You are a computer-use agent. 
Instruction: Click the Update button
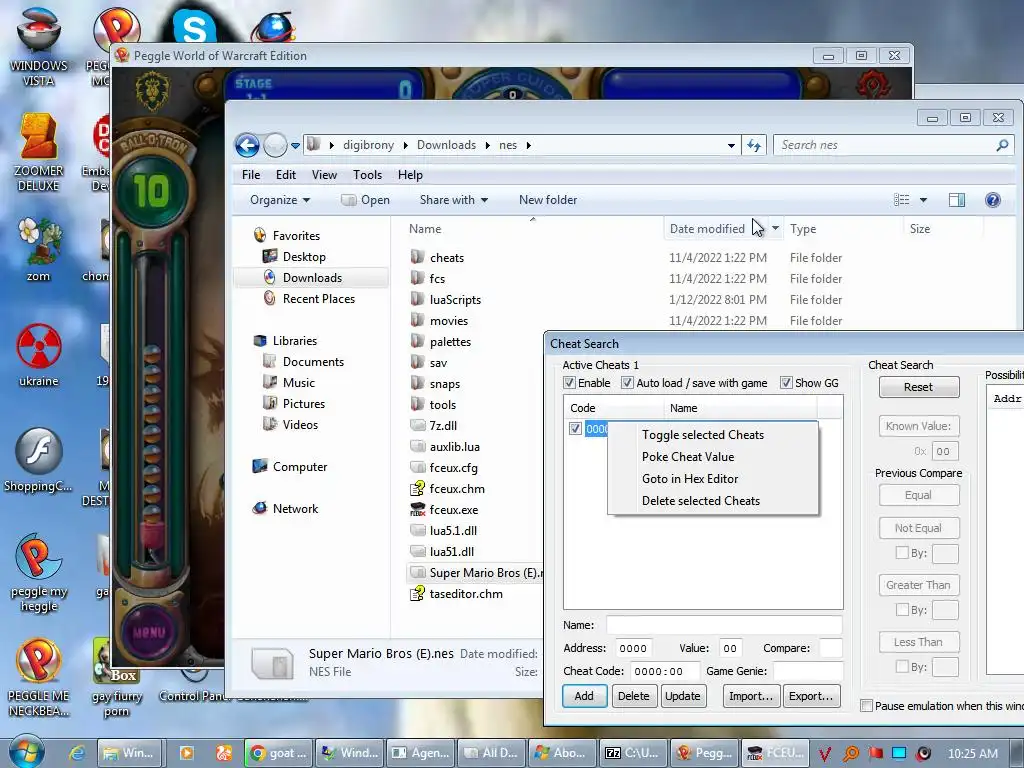(x=682, y=696)
